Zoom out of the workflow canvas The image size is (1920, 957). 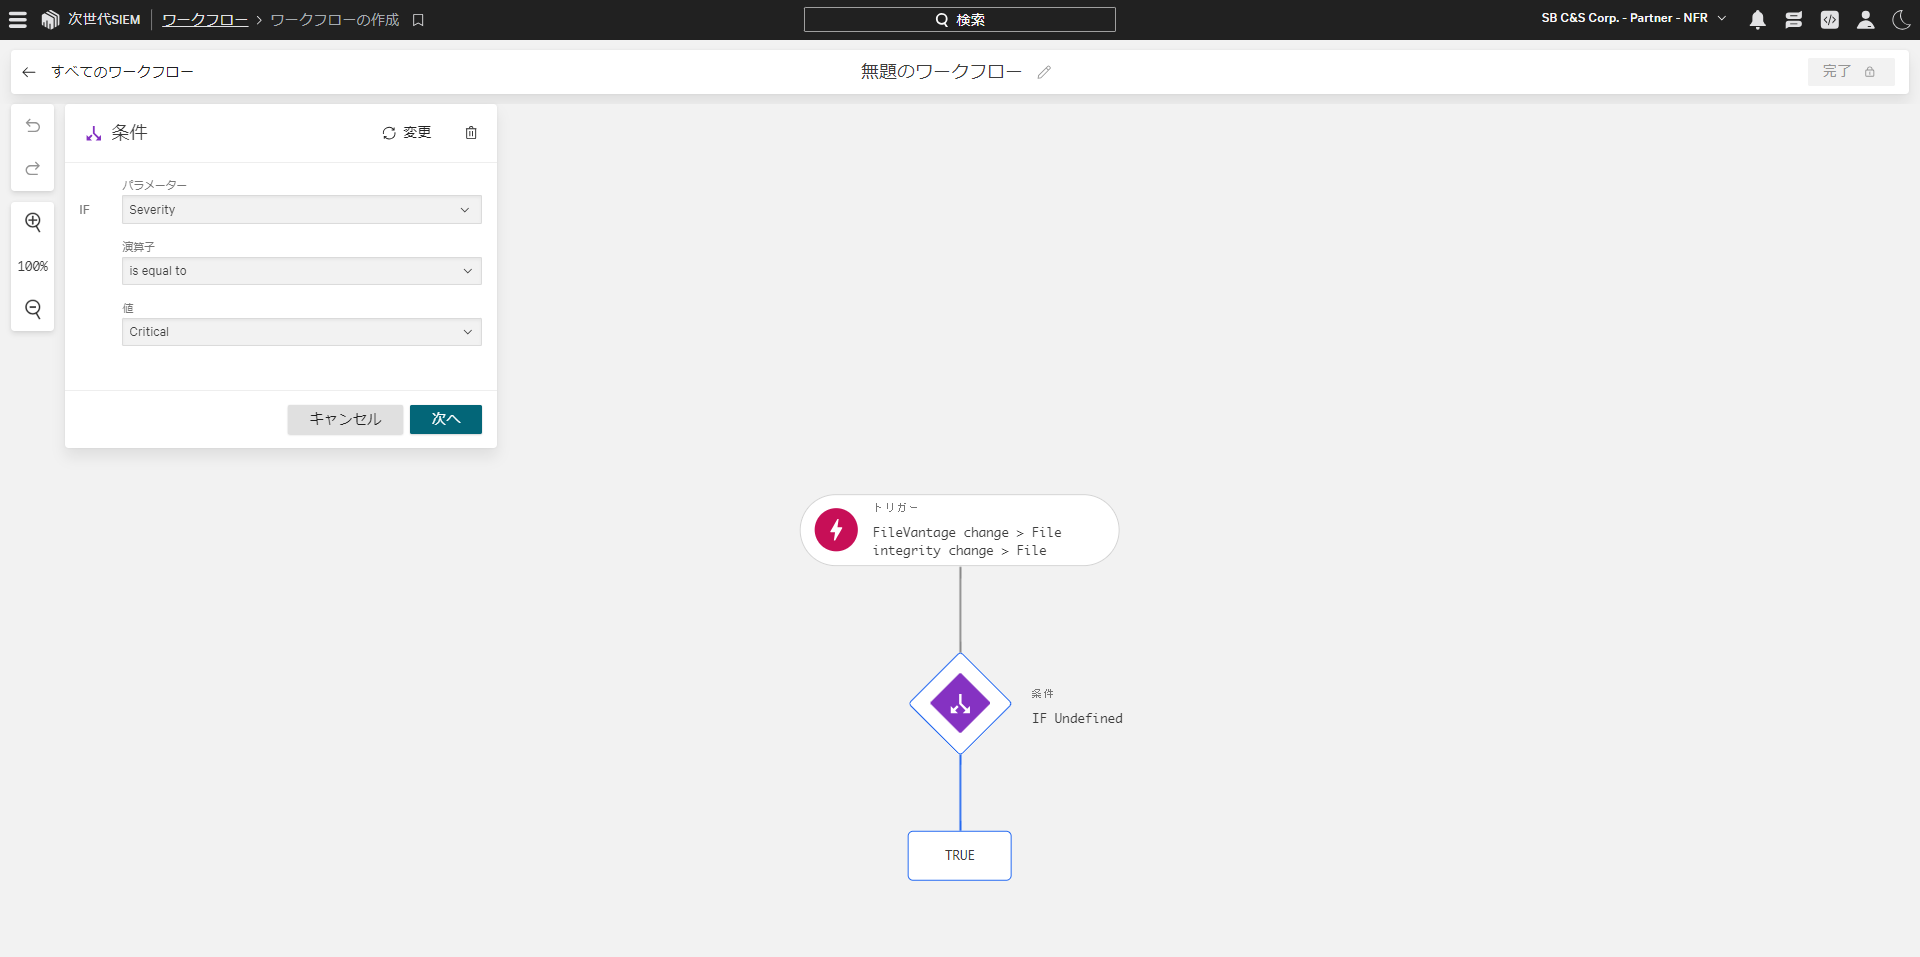[33, 309]
